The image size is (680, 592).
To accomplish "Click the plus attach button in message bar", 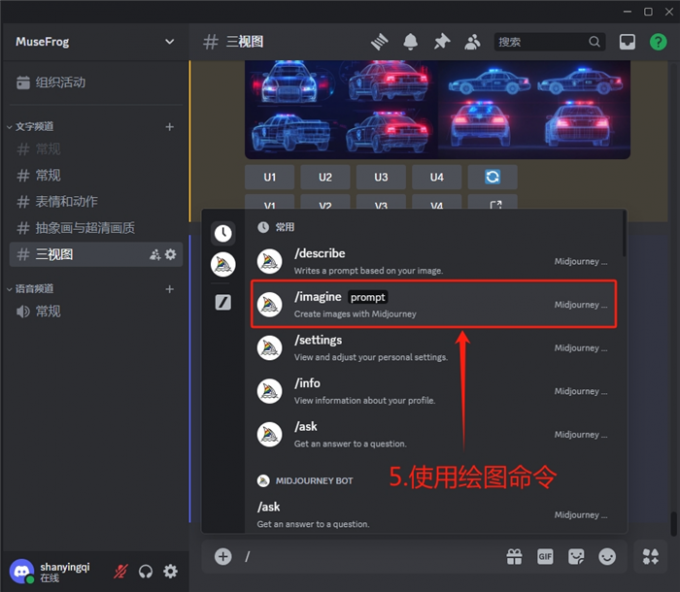I will [x=223, y=556].
